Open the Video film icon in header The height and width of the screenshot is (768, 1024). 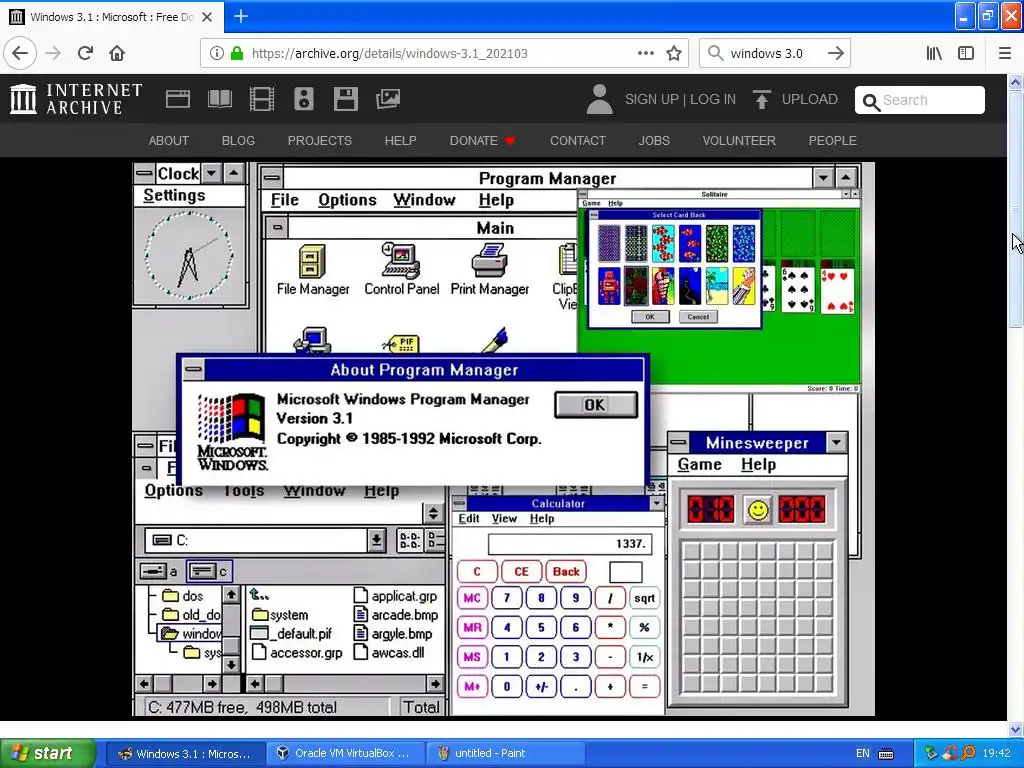click(x=261, y=99)
